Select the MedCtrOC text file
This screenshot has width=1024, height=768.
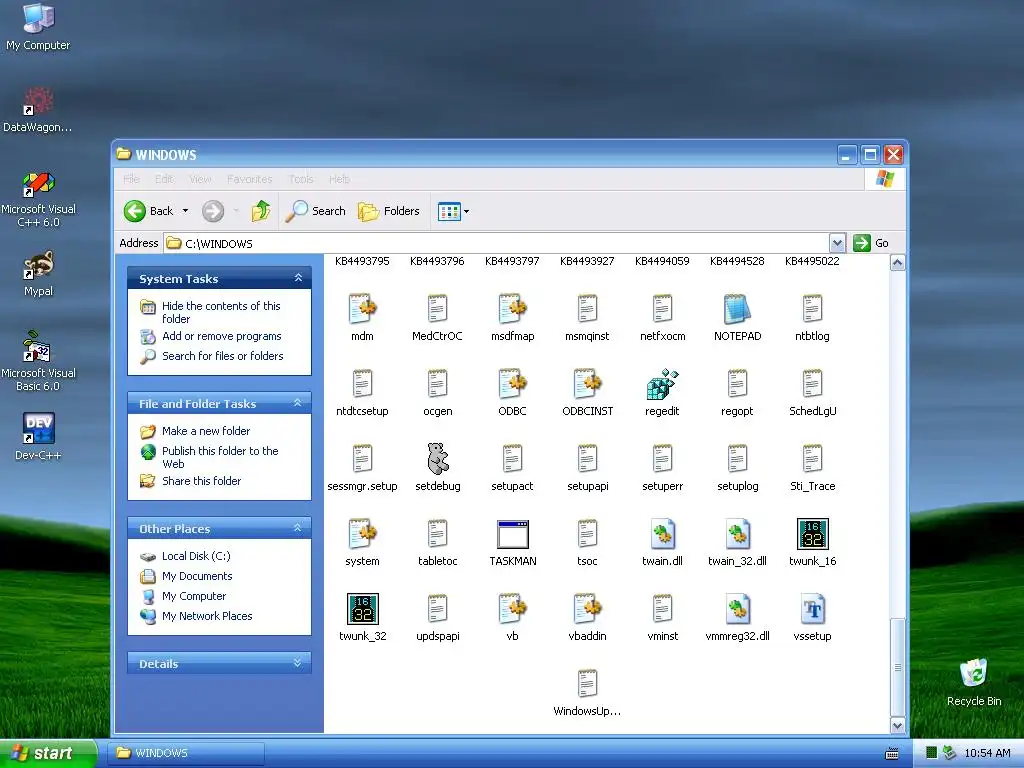(438, 309)
